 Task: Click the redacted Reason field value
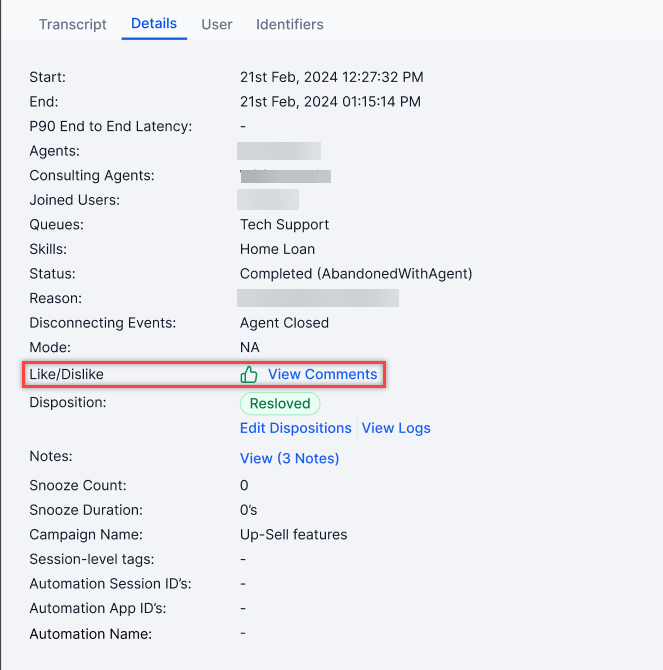tap(318, 298)
